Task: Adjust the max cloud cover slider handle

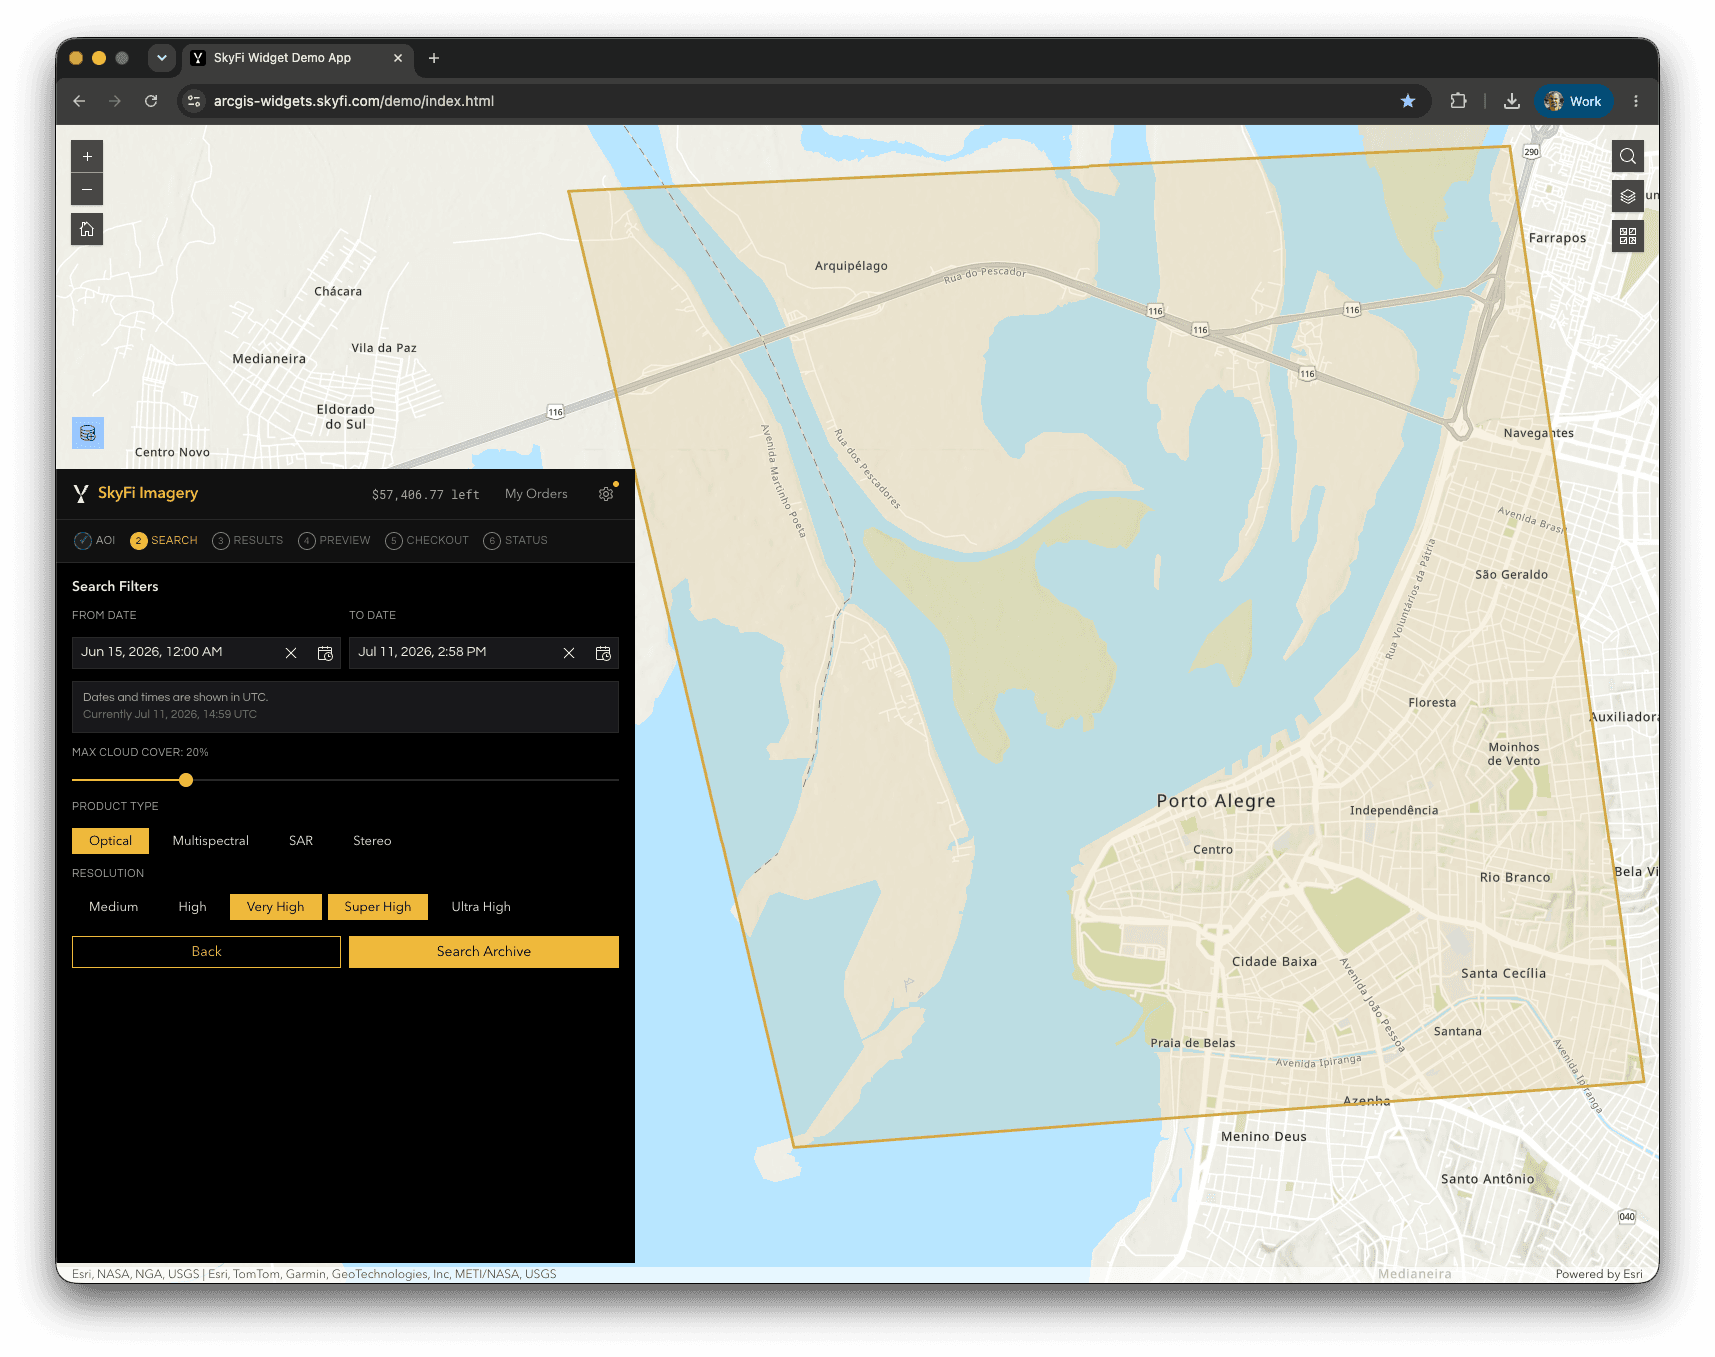Action: coord(186,780)
